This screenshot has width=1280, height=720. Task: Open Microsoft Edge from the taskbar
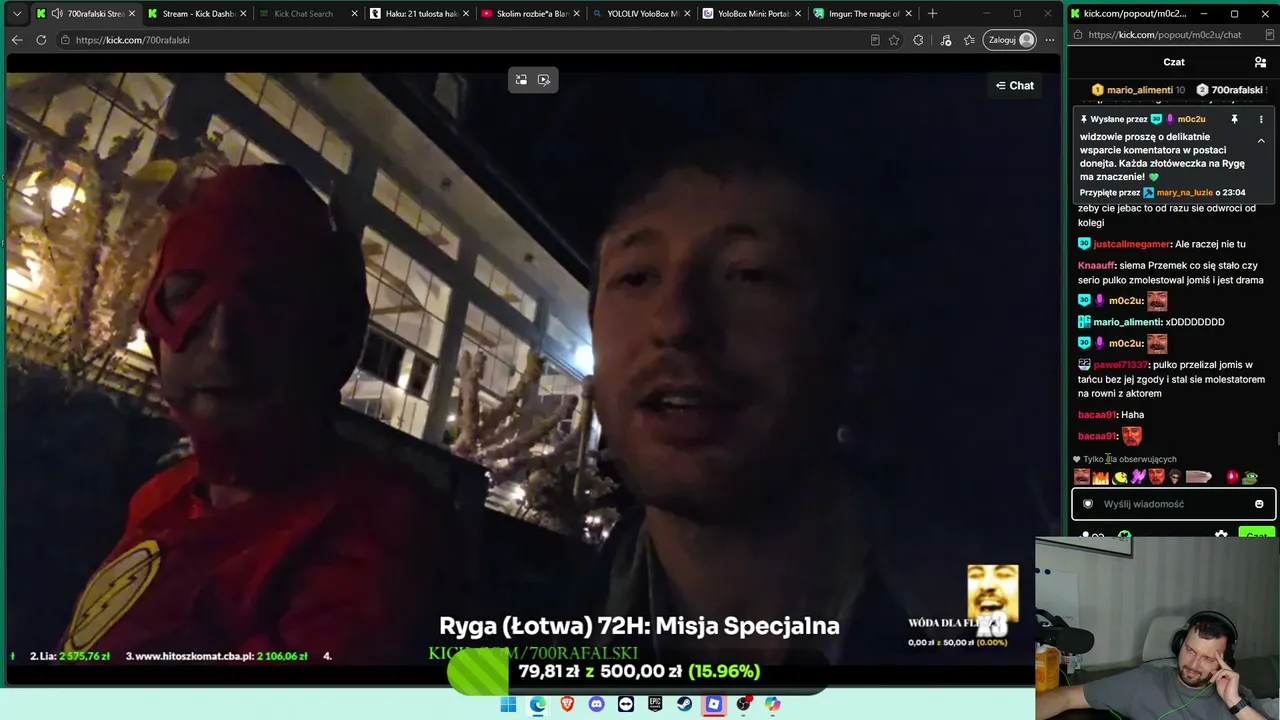[538, 704]
